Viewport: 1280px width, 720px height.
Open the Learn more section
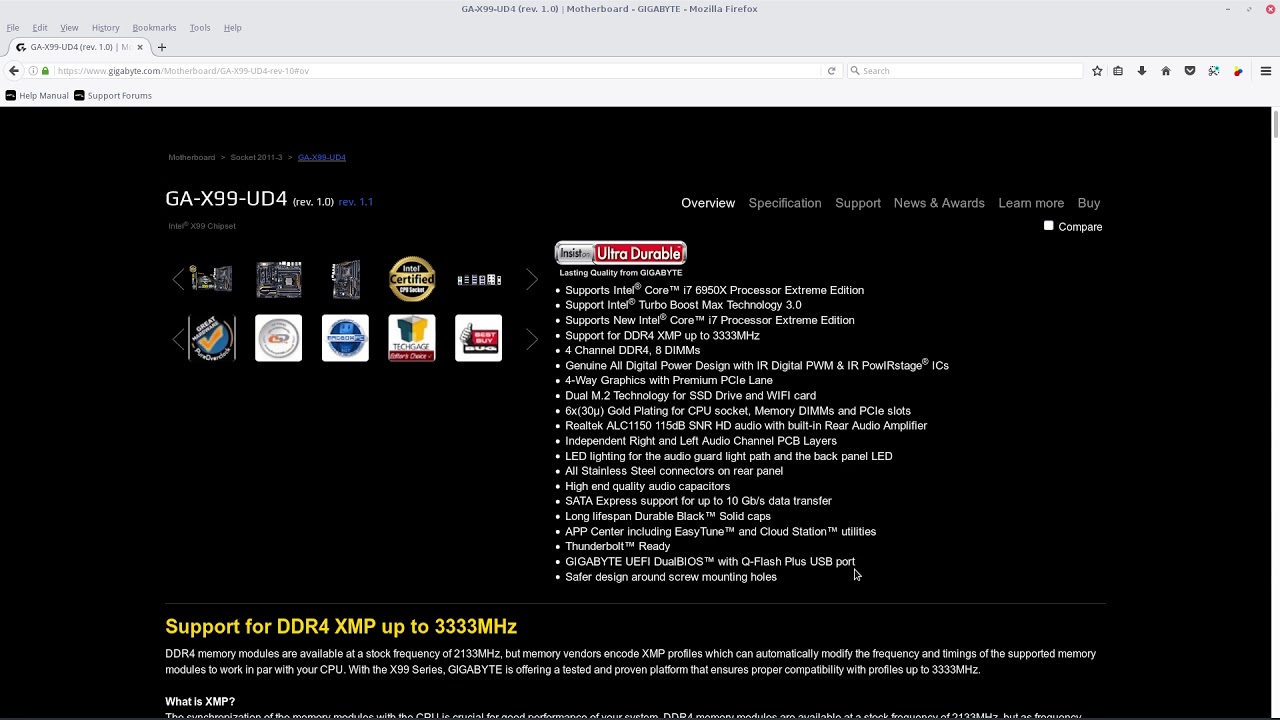click(1031, 203)
